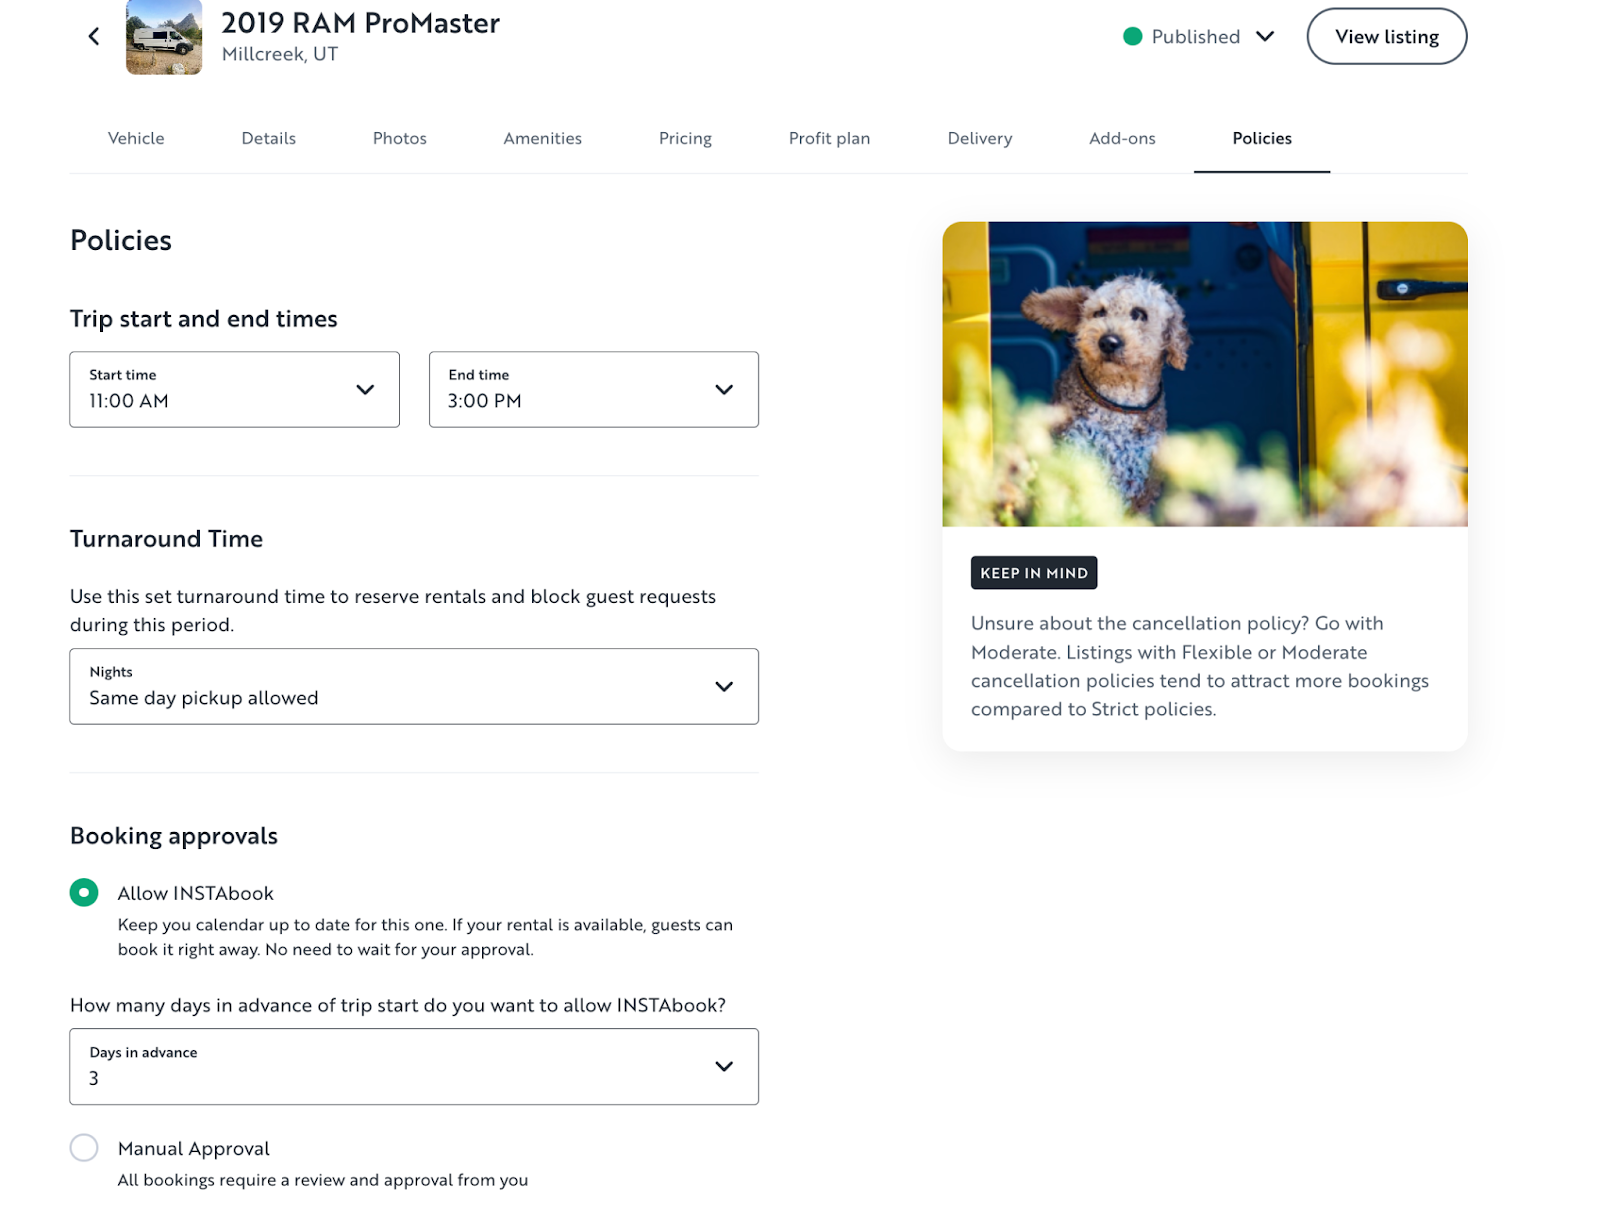This screenshot has height=1210, width=1600.
Task: Click the Nights field chevron arrow
Action: pos(724,687)
